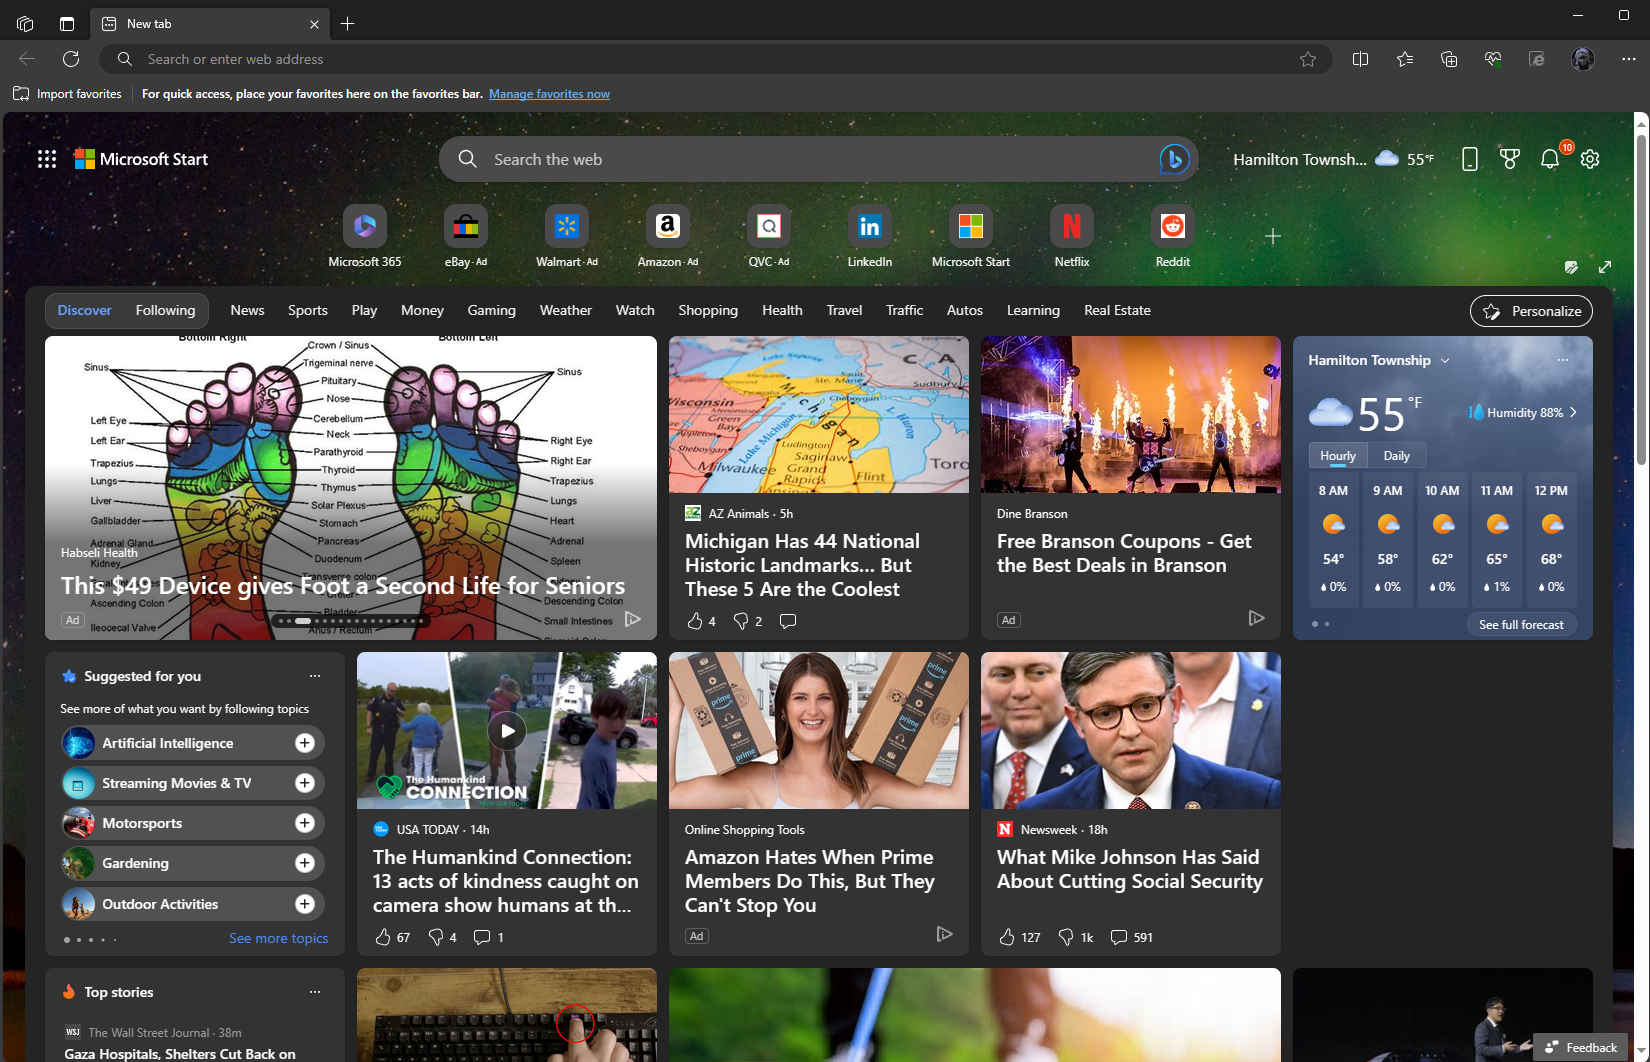The width and height of the screenshot is (1650, 1062).
Task: Click Manage favorites now link
Action: pos(549,94)
